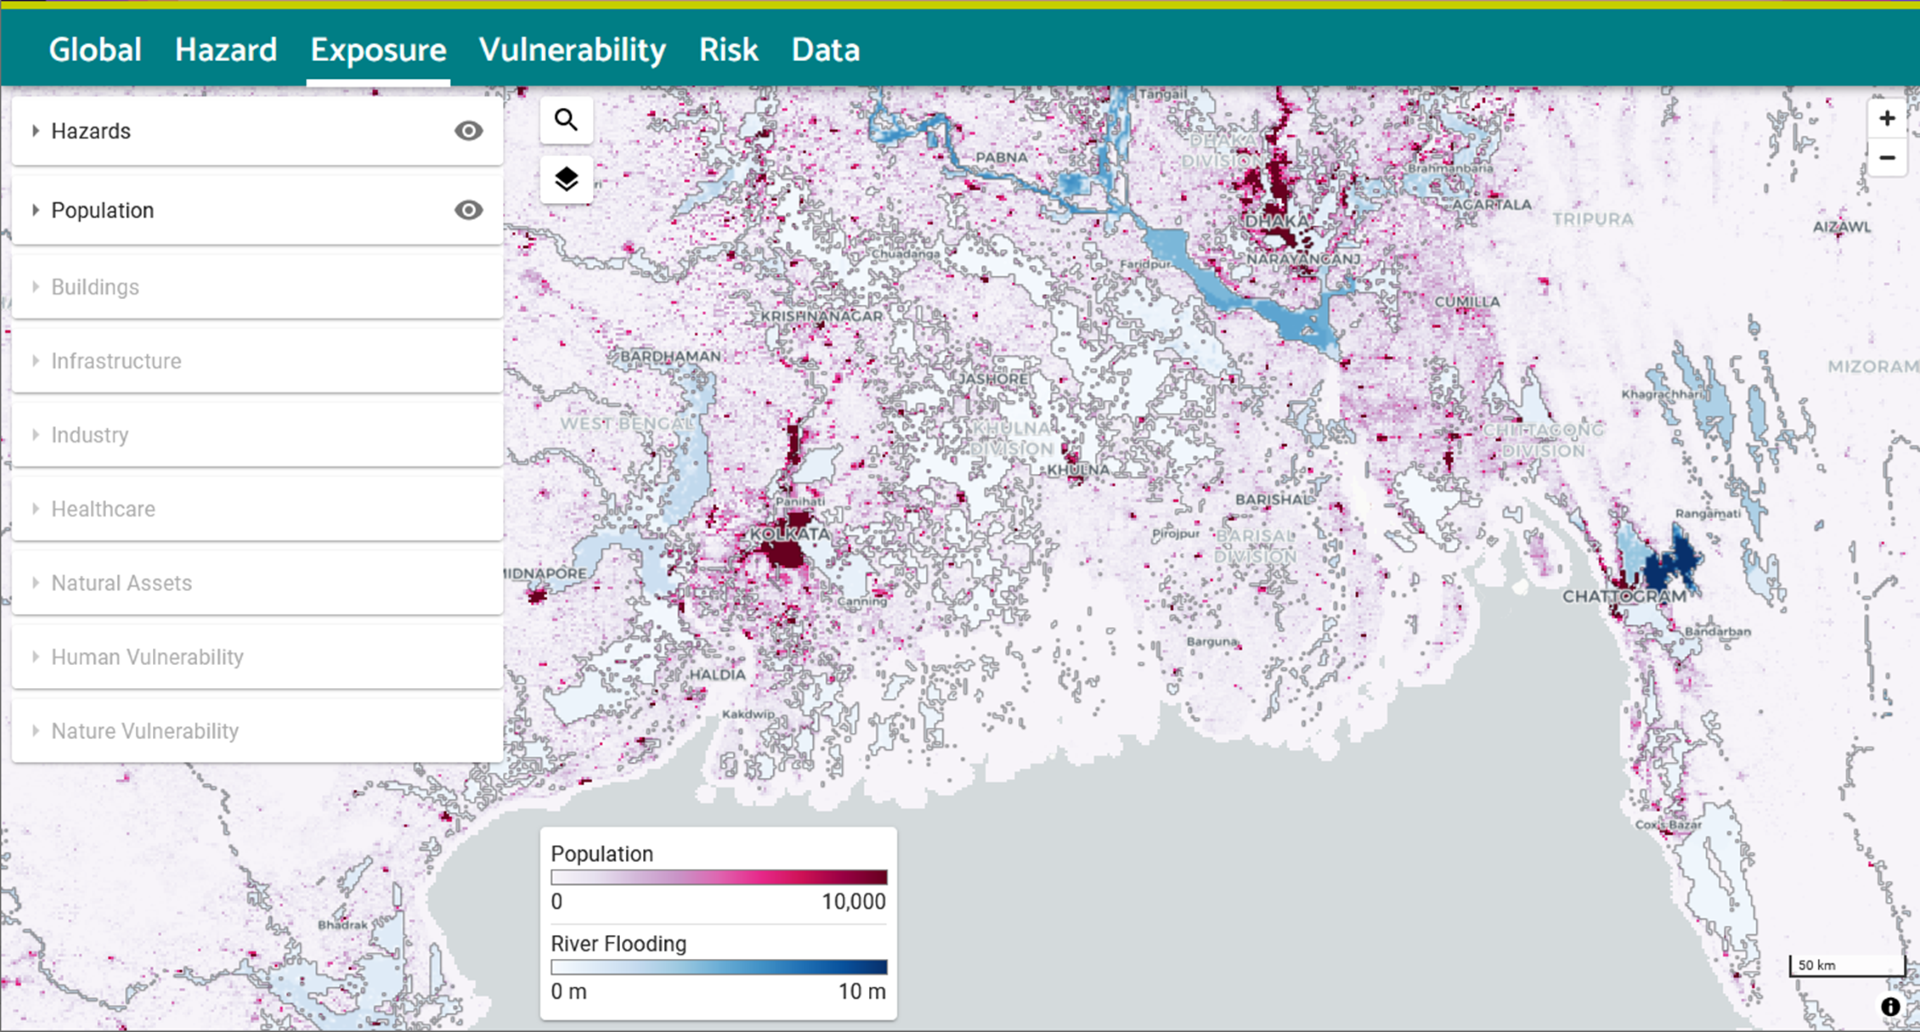Image resolution: width=1920 pixels, height=1032 pixels.
Task: Select the Healthcare panel row
Action: pyautogui.click(x=257, y=509)
